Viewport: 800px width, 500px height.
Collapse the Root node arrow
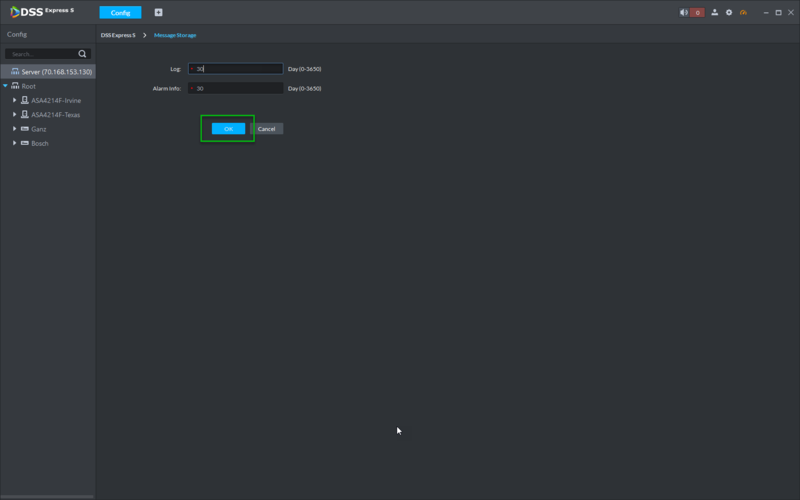pyautogui.click(x=5, y=86)
